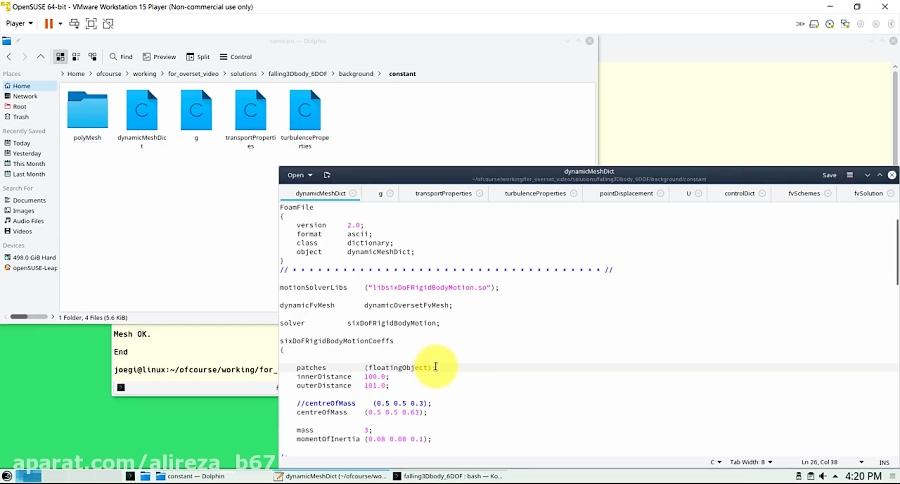Go up one folder in Dolphin

tap(41, 57)
